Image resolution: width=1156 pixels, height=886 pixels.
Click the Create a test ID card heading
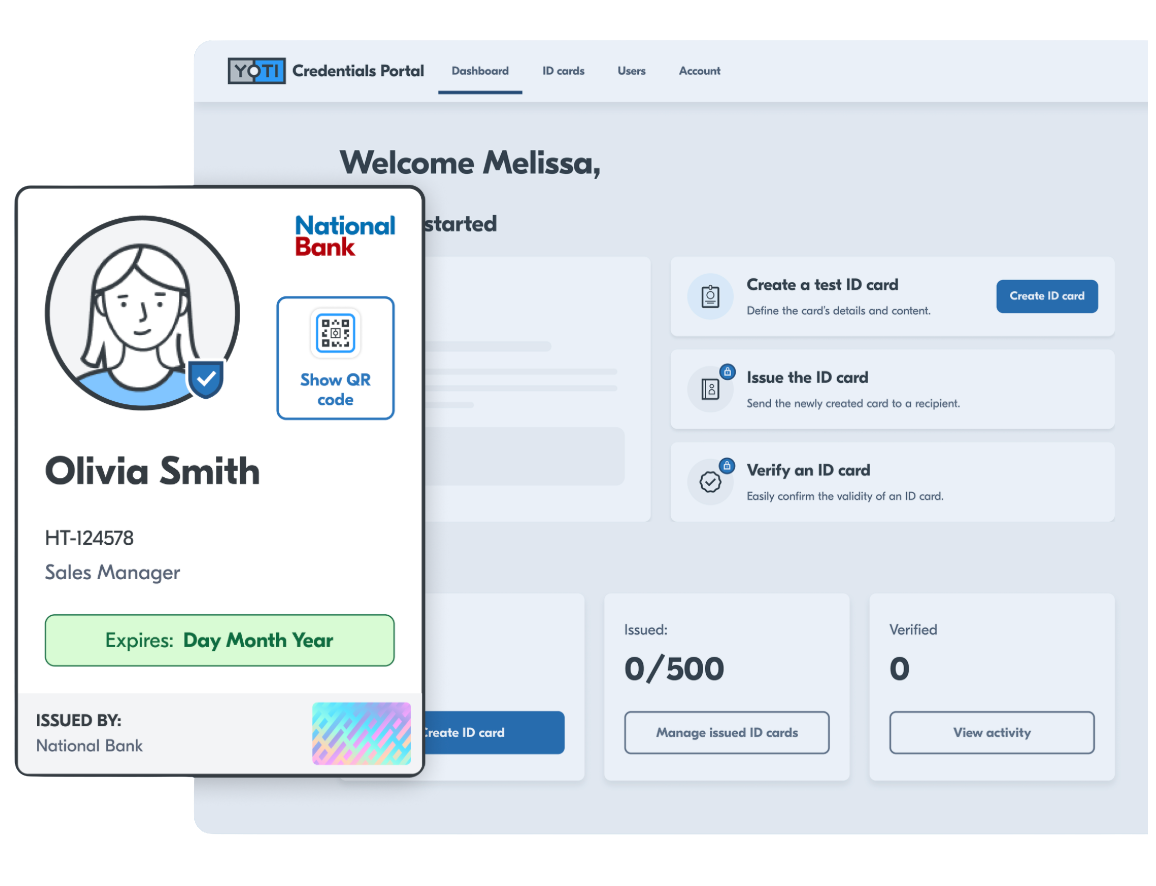[822, 285]
